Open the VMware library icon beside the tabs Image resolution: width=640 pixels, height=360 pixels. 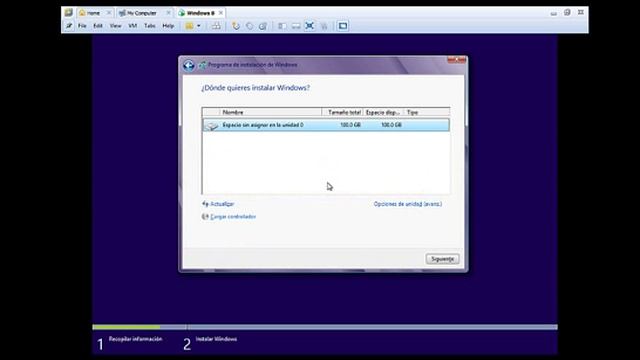pyautogui.click(x=68, y=13)
